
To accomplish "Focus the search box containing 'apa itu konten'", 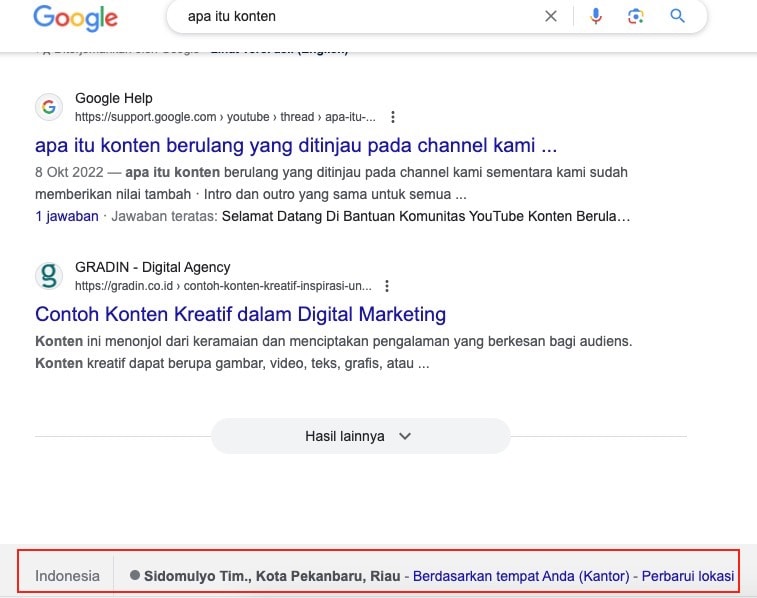I will coord(350,16).
